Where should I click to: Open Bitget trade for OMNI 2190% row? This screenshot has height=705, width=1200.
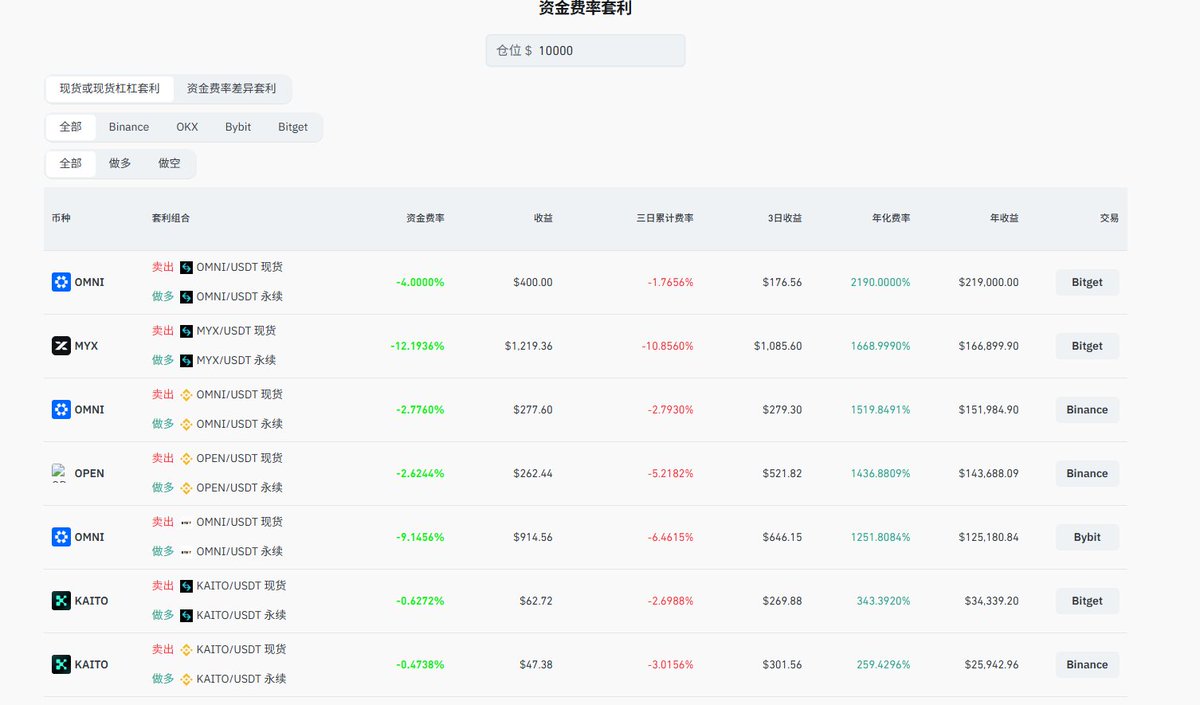click(1087, 282)
